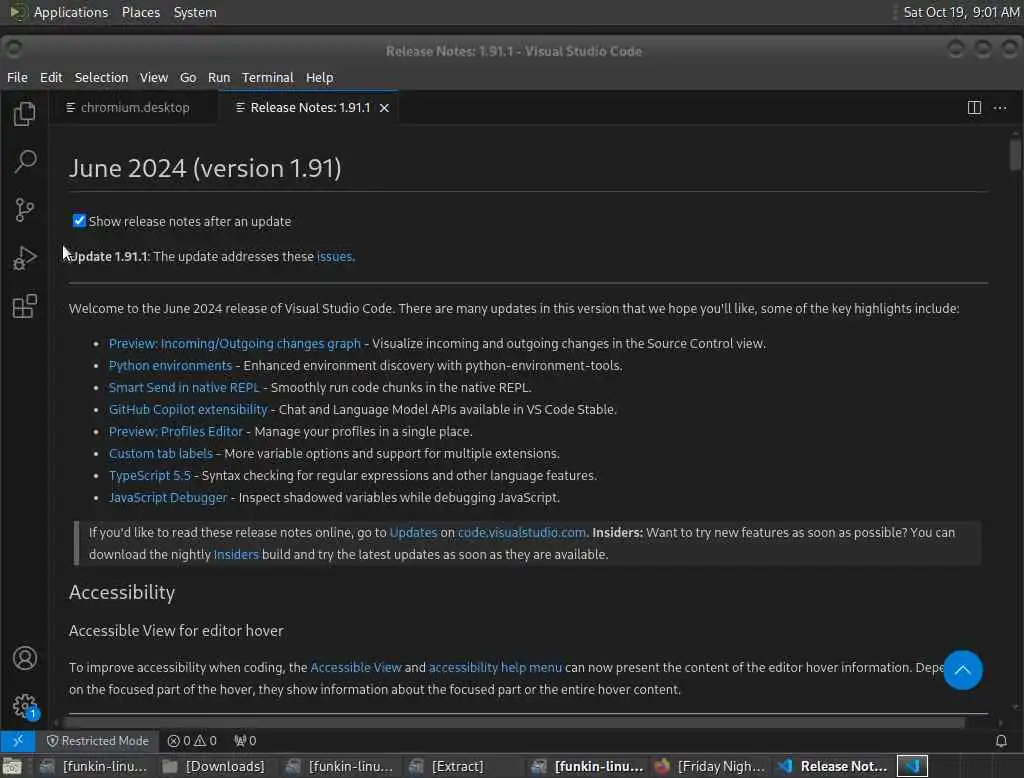Switch to Friday Nigh... Firefox taskbar window
This screenshot has width=1024, height=778.
pyautogui.click(x=709, y=766)
